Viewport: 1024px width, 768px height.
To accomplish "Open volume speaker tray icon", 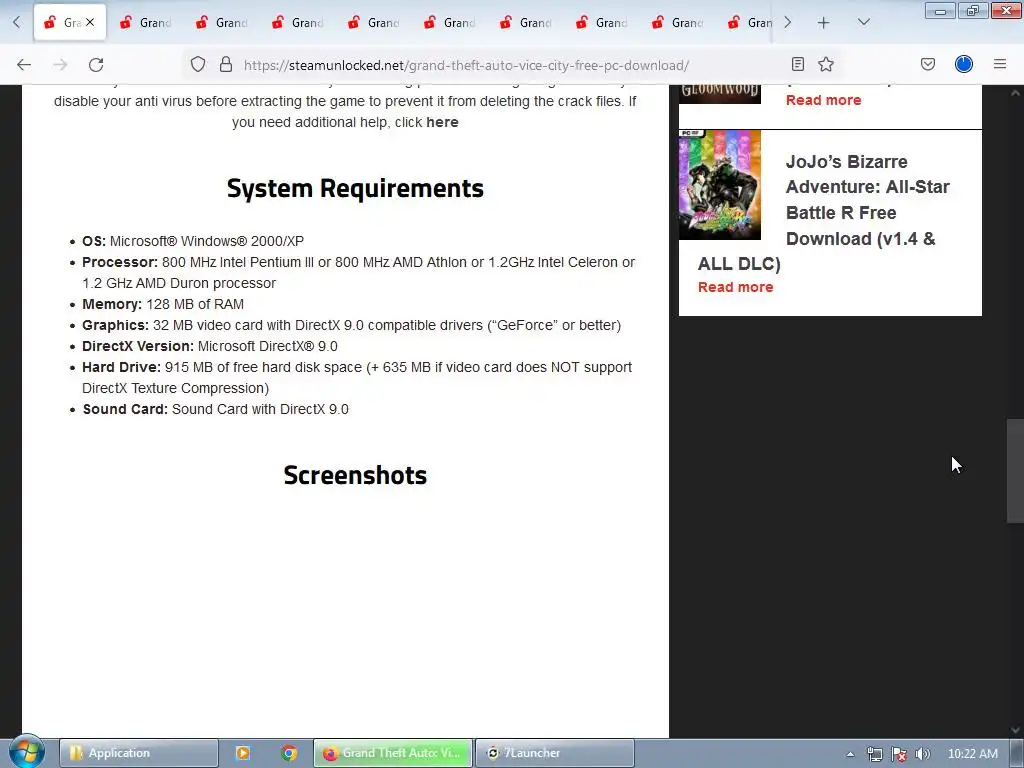I will pos(923,754).
